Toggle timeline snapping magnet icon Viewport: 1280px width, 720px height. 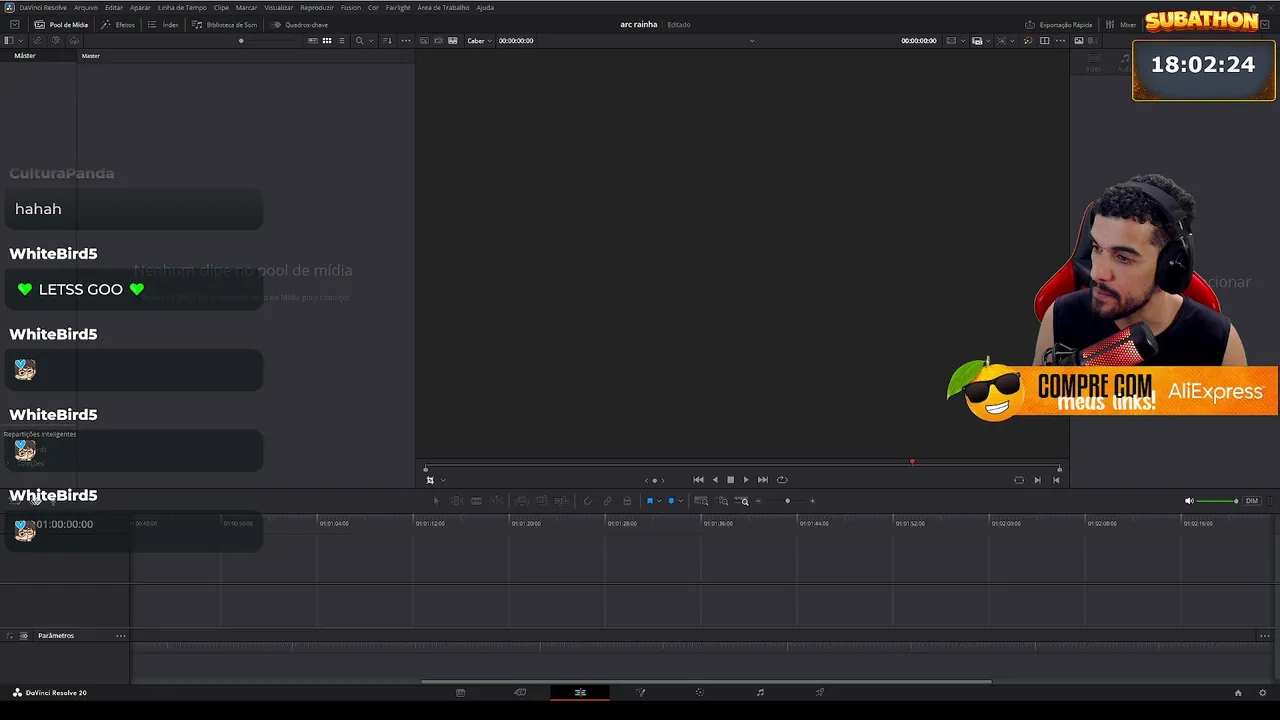[587, 501]
